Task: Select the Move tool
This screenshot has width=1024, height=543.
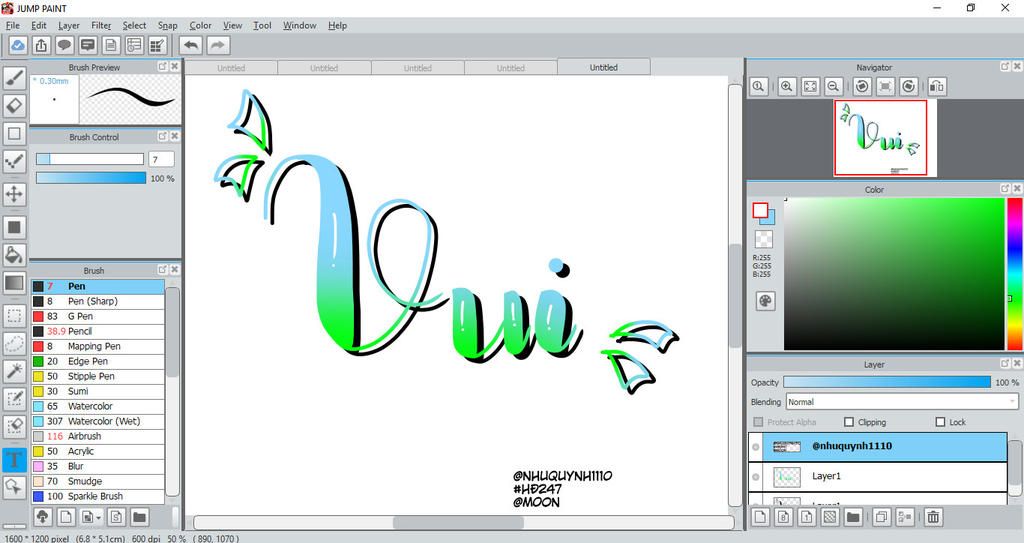Action: pos(14,194)
